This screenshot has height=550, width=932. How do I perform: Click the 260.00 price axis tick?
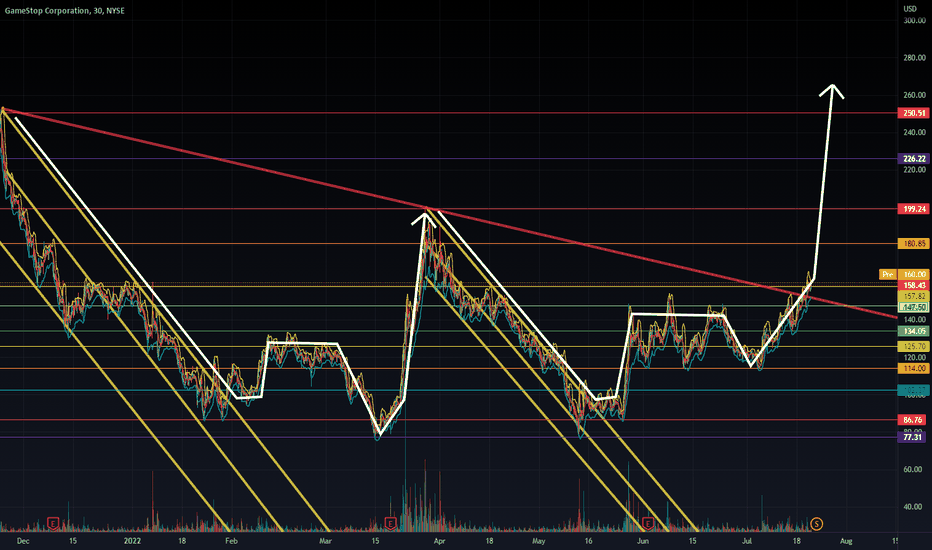[x=914, y=95]
